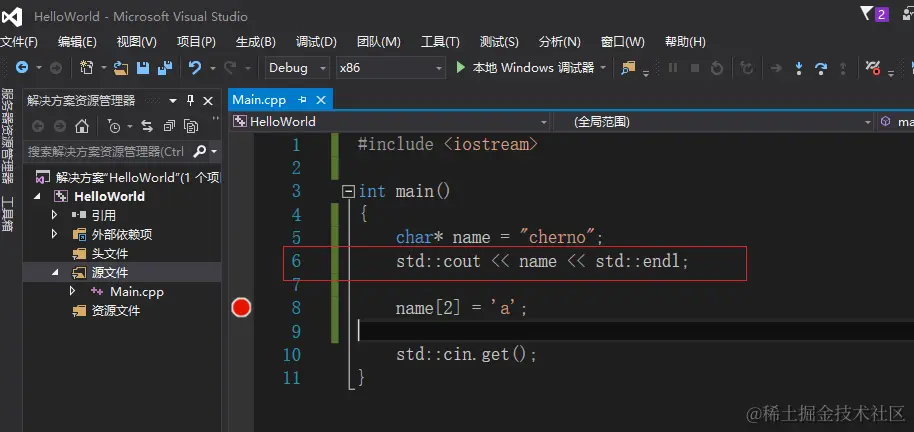
Task: Collapse the HelloWorld project node
Action: pos(37,196)
